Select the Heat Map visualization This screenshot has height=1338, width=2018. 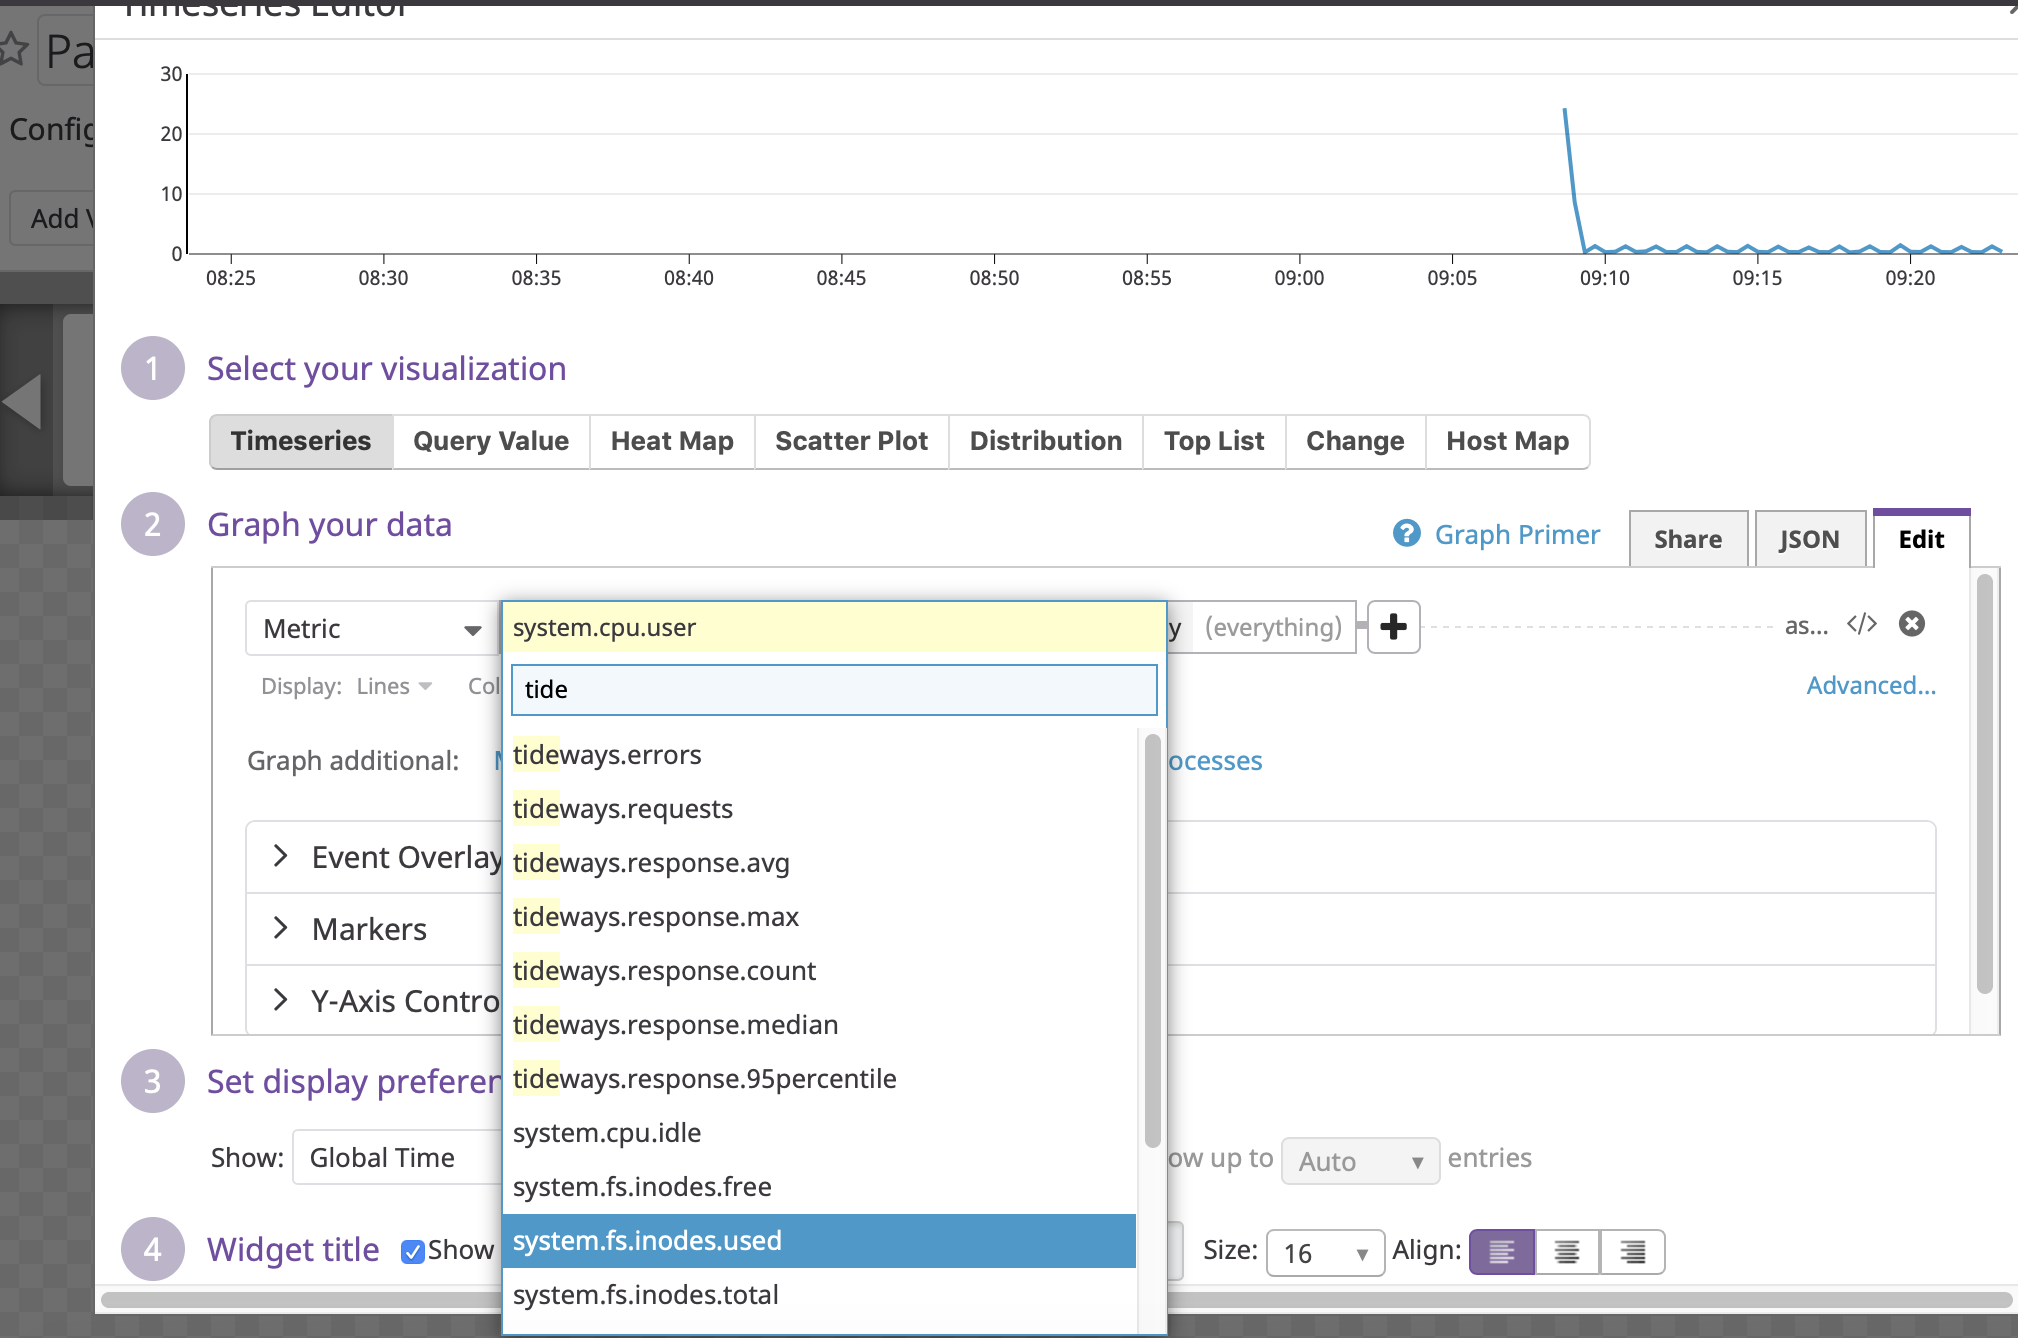[x=672, y=441]
